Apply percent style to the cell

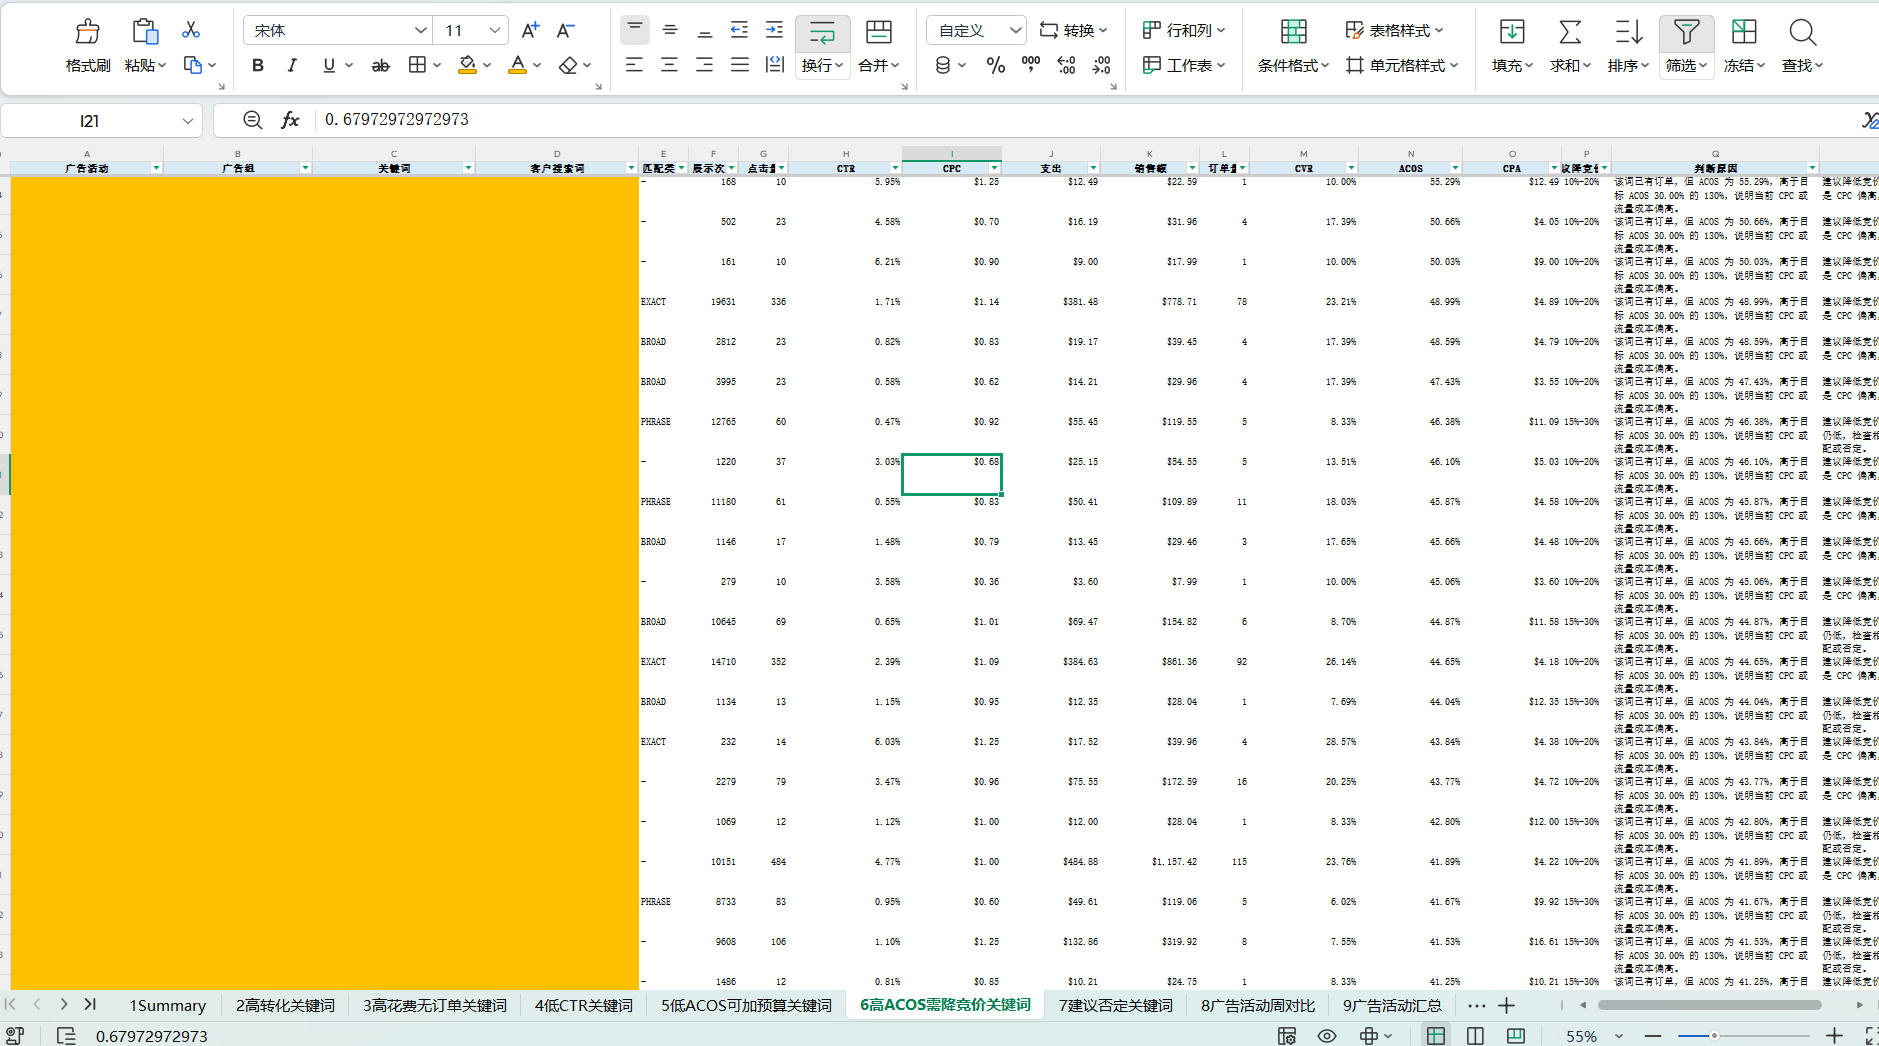(995, 65)
